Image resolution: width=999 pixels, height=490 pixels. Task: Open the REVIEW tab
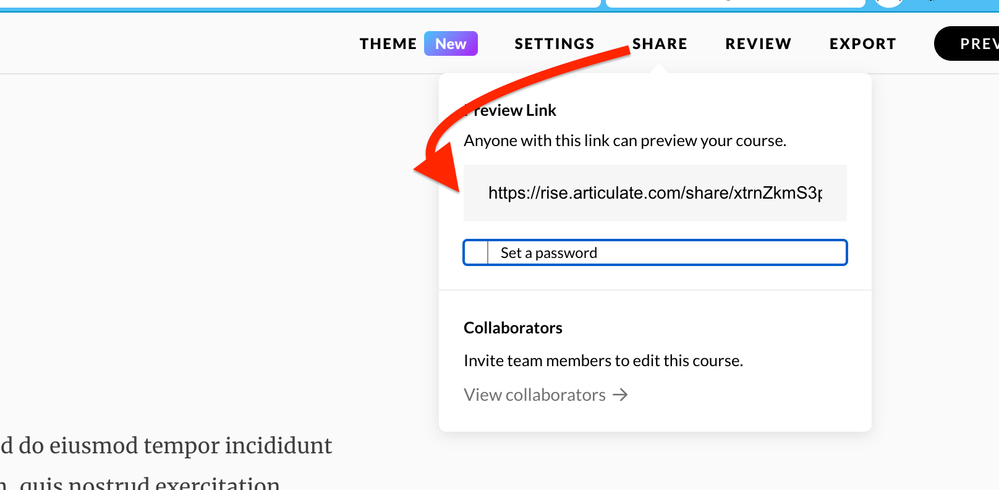click(758, 44)
